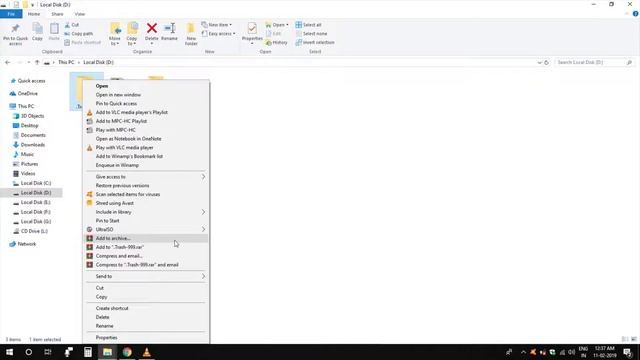The height and width of the screenshot is (360, 640).
Task: Click the Copy ribbon icon
Action: (x=37, y=32)
